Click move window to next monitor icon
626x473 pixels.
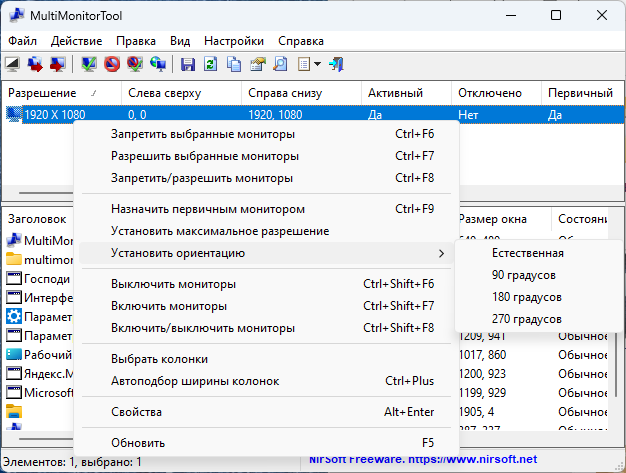[x=35, y=64]
